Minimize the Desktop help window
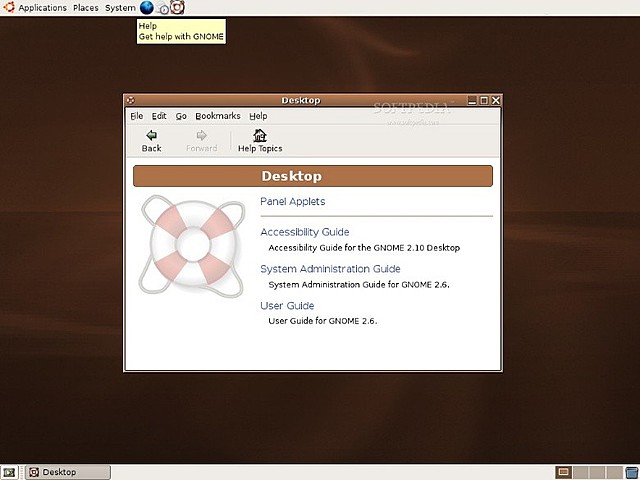640x480 pixels. point(472,100)
